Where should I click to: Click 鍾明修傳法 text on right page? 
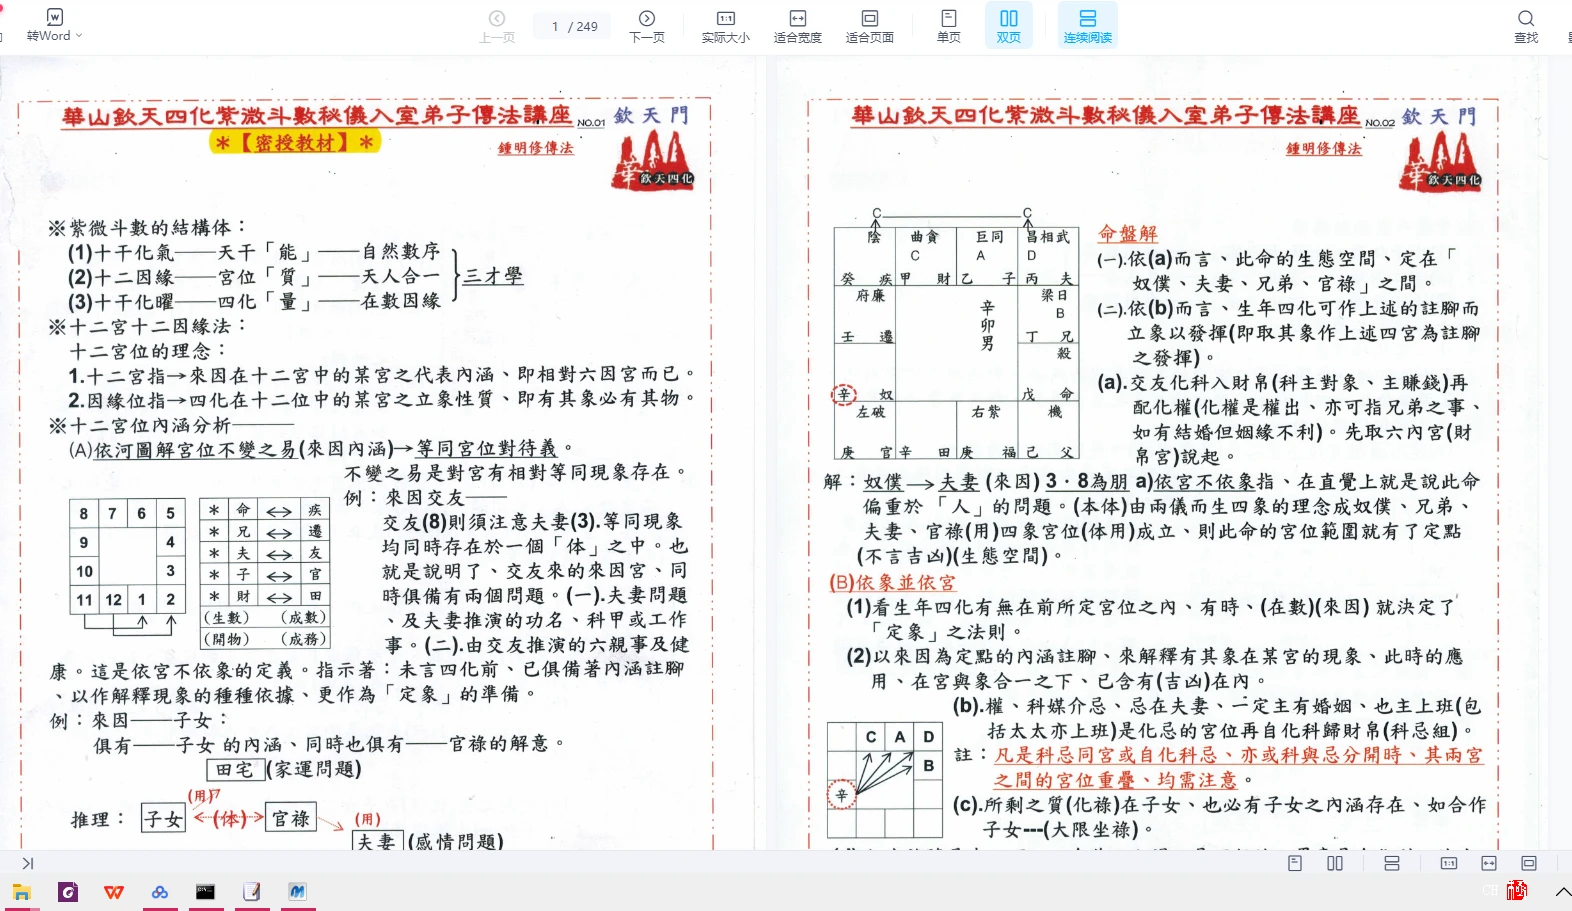(x=1324, y=148)
